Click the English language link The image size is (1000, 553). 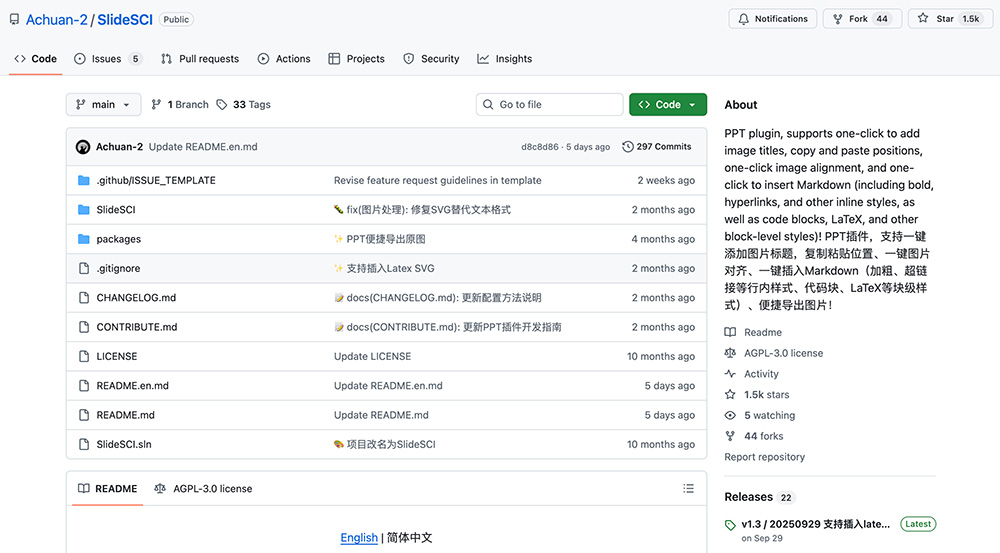click(359, 538)
